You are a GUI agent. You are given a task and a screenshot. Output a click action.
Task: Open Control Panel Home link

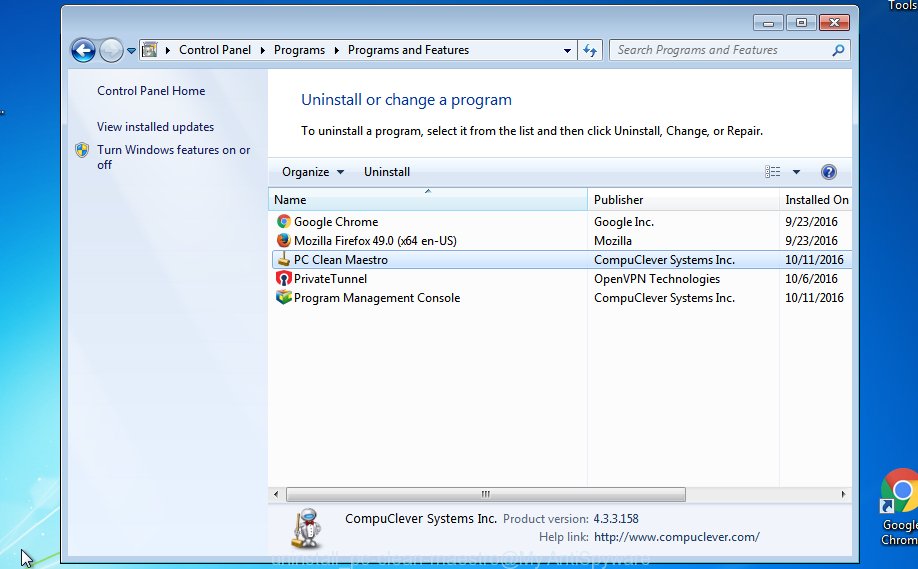click(151, 91)
